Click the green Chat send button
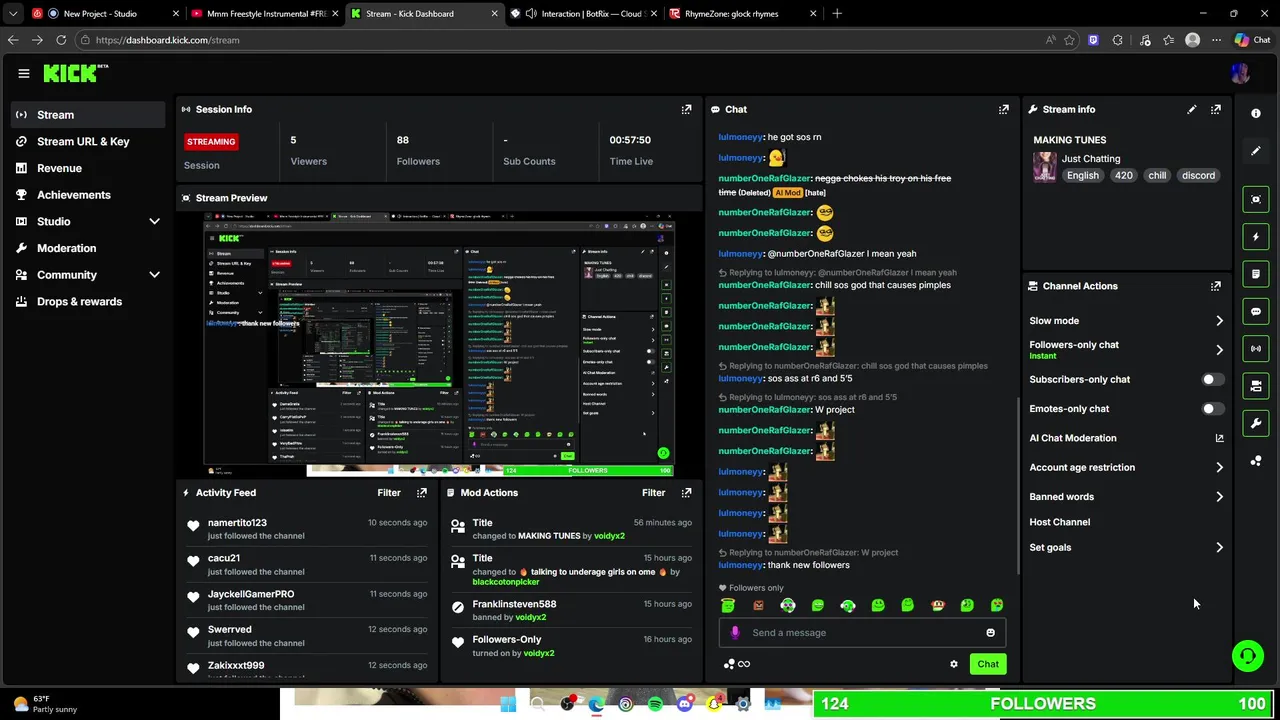This screenshot has height=720, width=1280. (988, 664)
